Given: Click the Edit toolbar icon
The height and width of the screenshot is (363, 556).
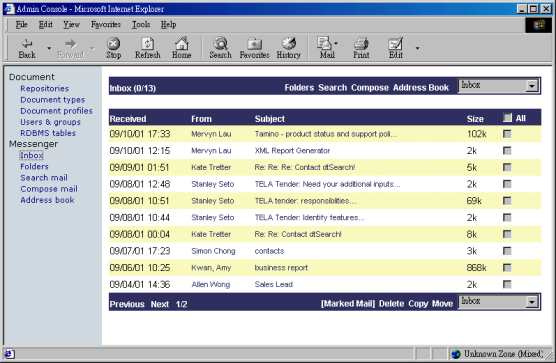Looking at the screenshot, I should point(396,48).
